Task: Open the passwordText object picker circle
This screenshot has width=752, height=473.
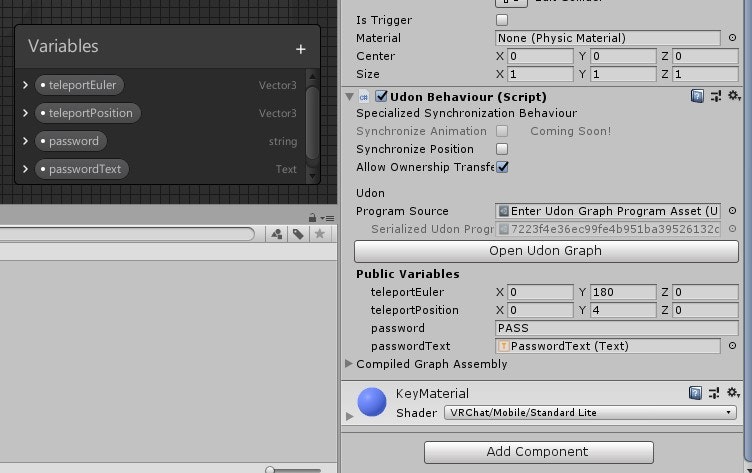Action: pos(732,345)
